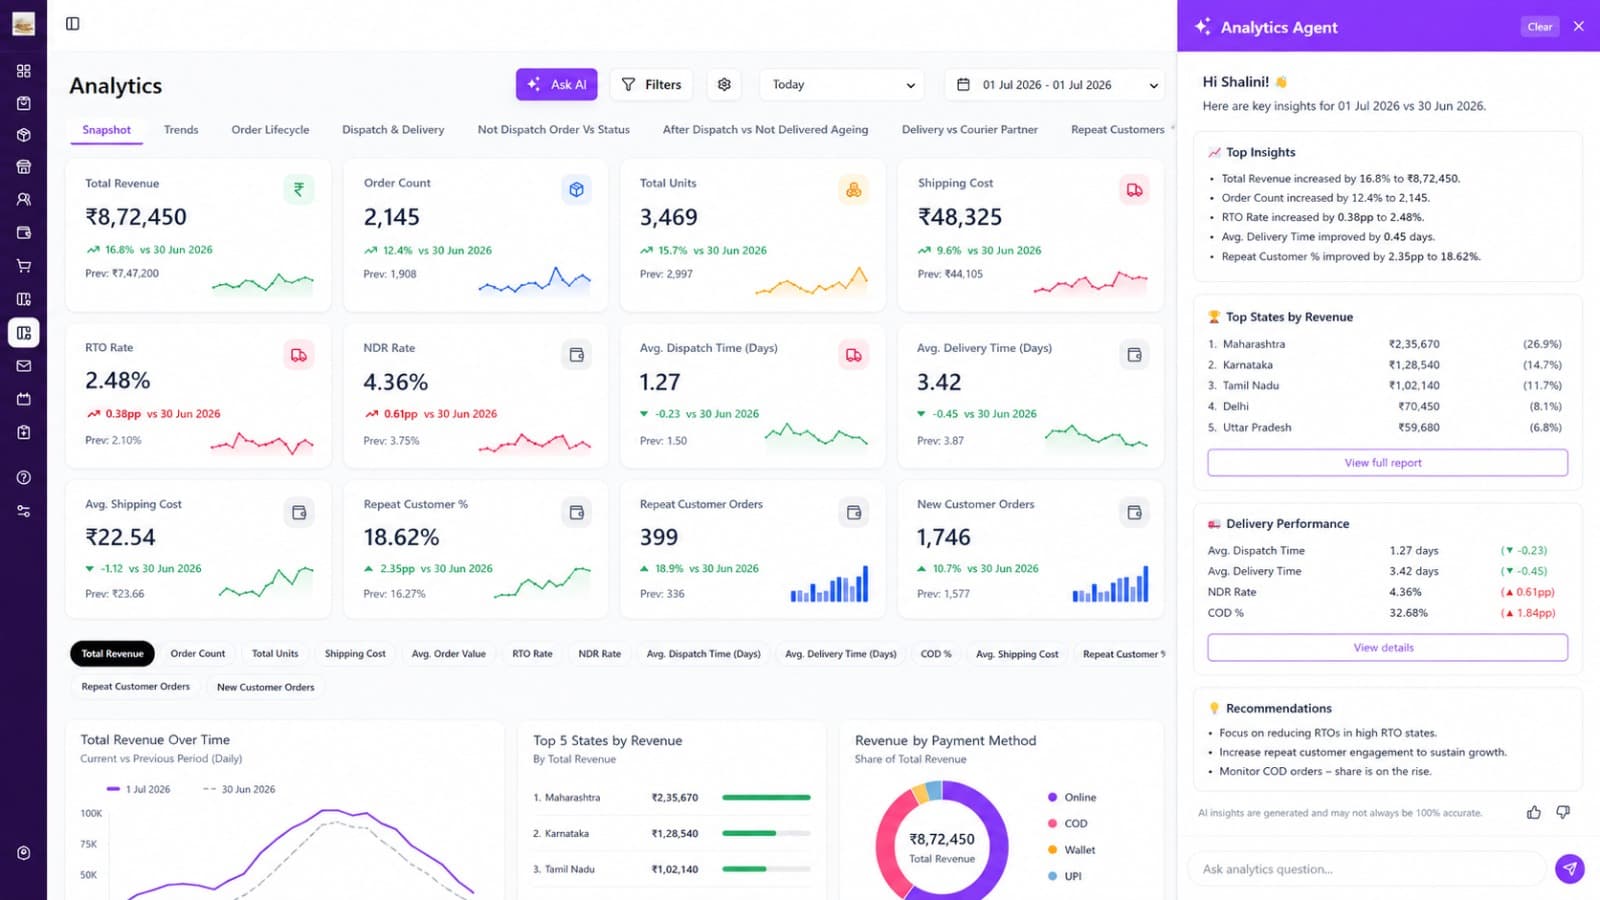Click the gear settings icon next to Filters
The height and width of the screenshot is (900, 1600).
pyautogui.click(x=724, y=85)
